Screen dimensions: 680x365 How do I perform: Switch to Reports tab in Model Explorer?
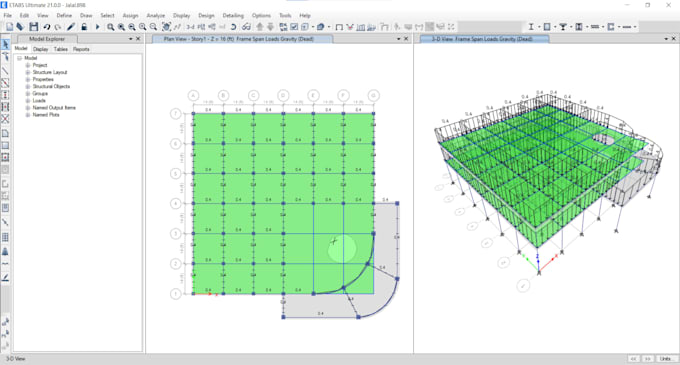[81, 49]
